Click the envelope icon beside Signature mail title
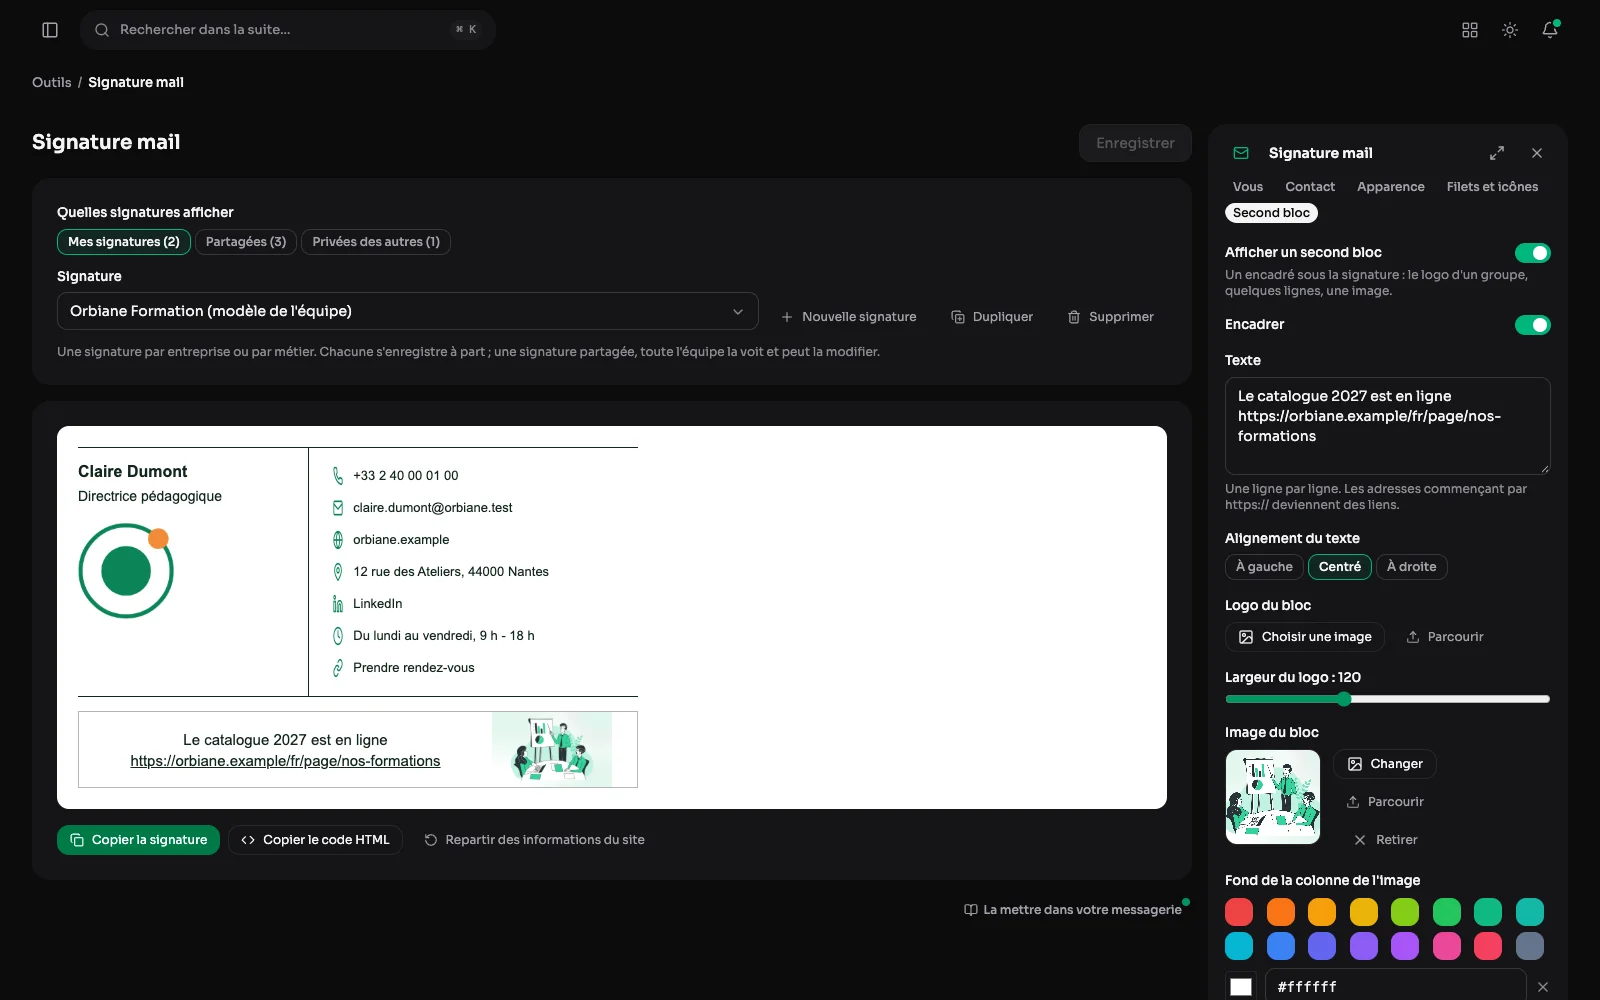The height and width of the screenshot is (1000, 1600). click(1241, 153)
